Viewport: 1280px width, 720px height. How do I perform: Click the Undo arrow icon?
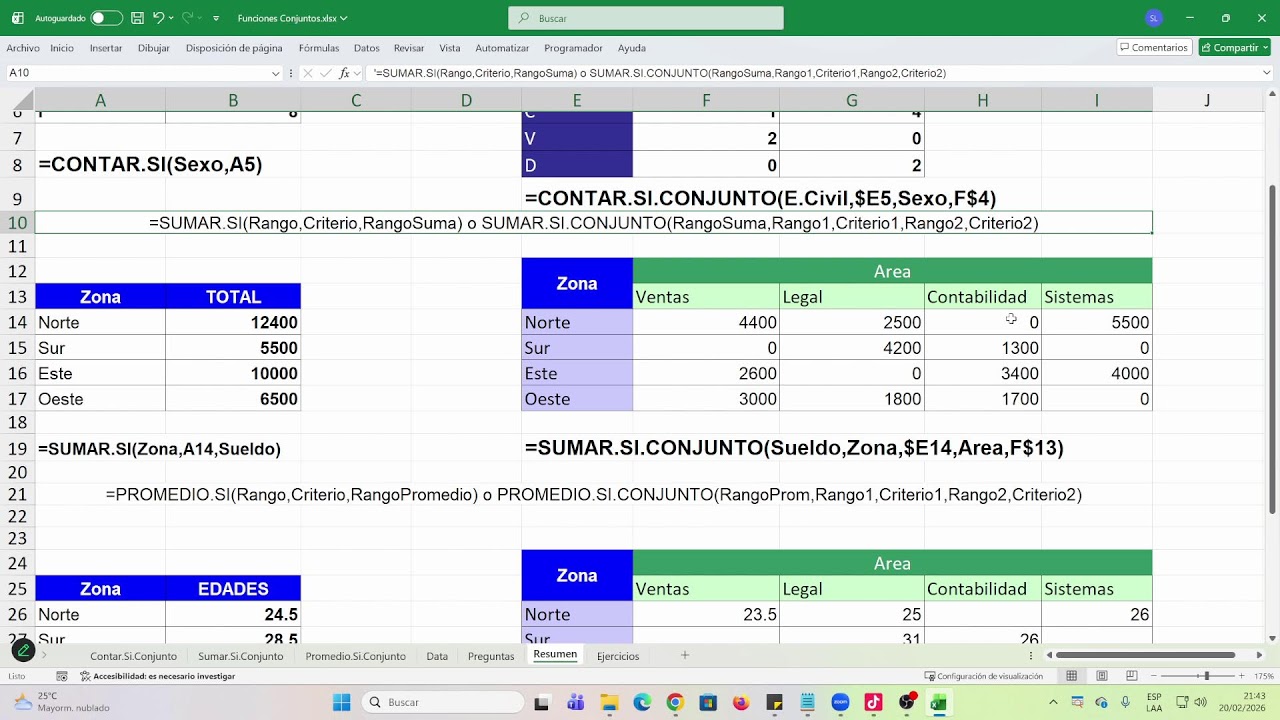158,18
